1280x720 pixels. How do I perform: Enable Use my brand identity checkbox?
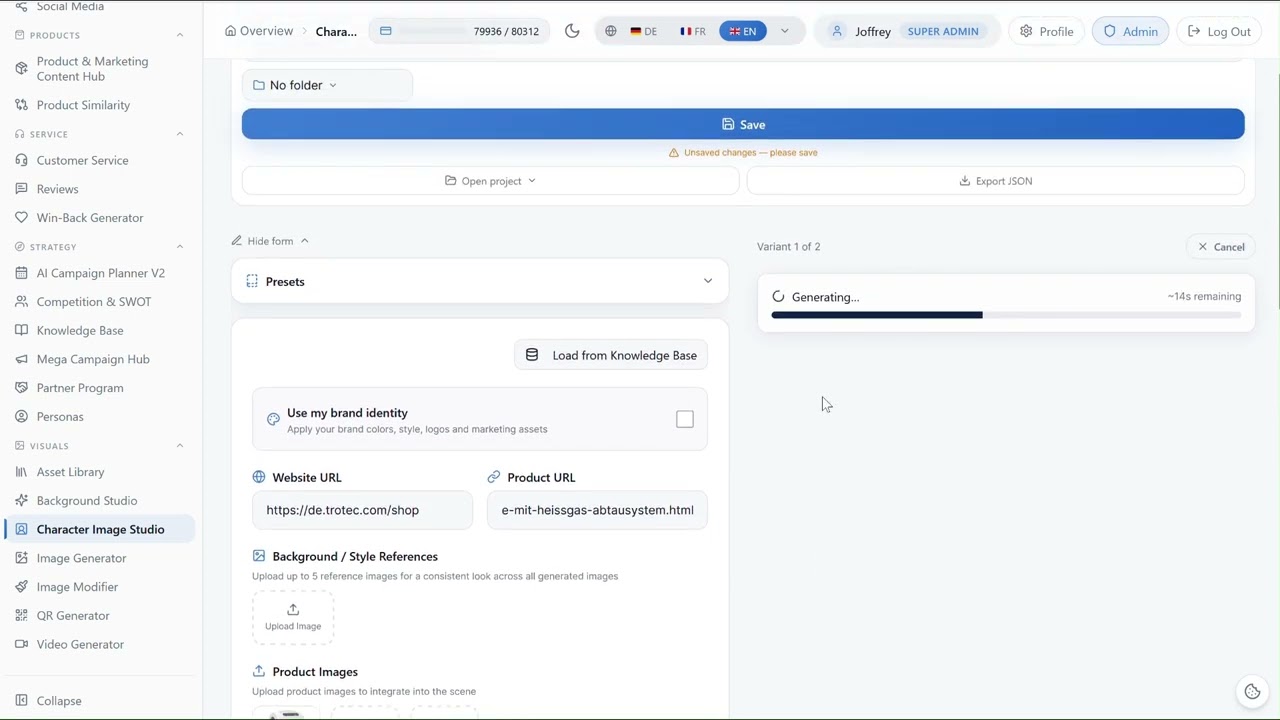(x=685, y=419)
